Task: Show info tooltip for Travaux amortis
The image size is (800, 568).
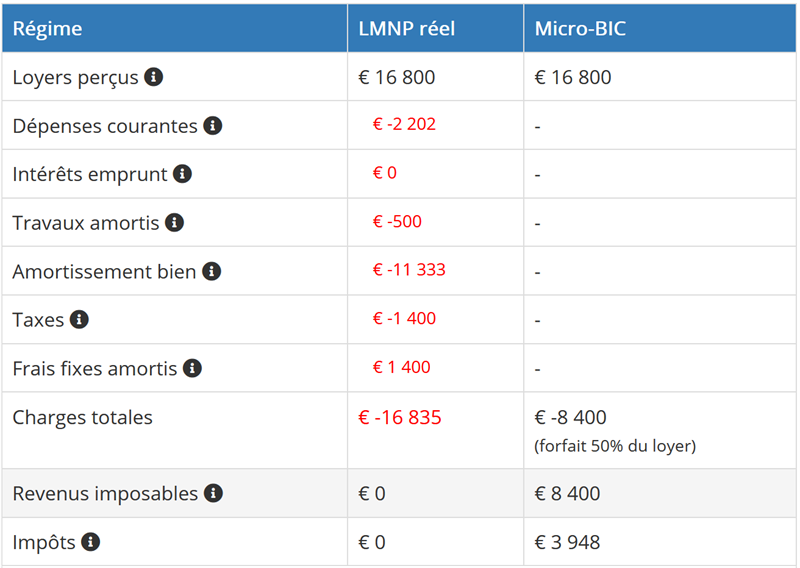Action: coord(174,222)
